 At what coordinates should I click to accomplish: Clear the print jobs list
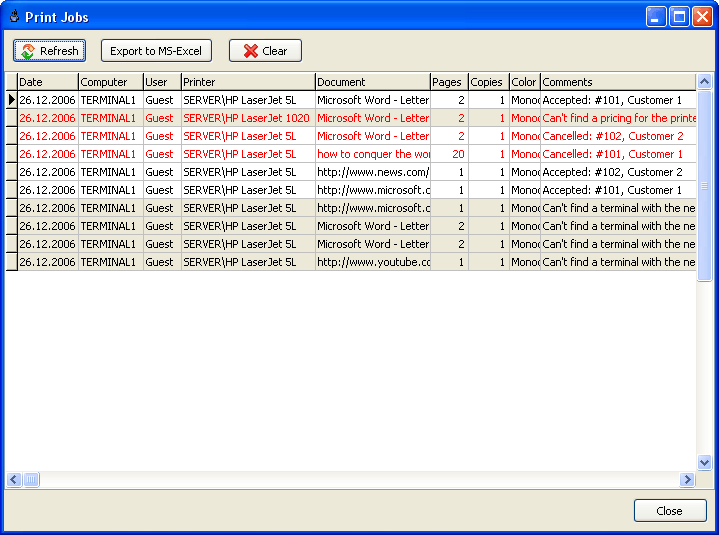[265, 51]
